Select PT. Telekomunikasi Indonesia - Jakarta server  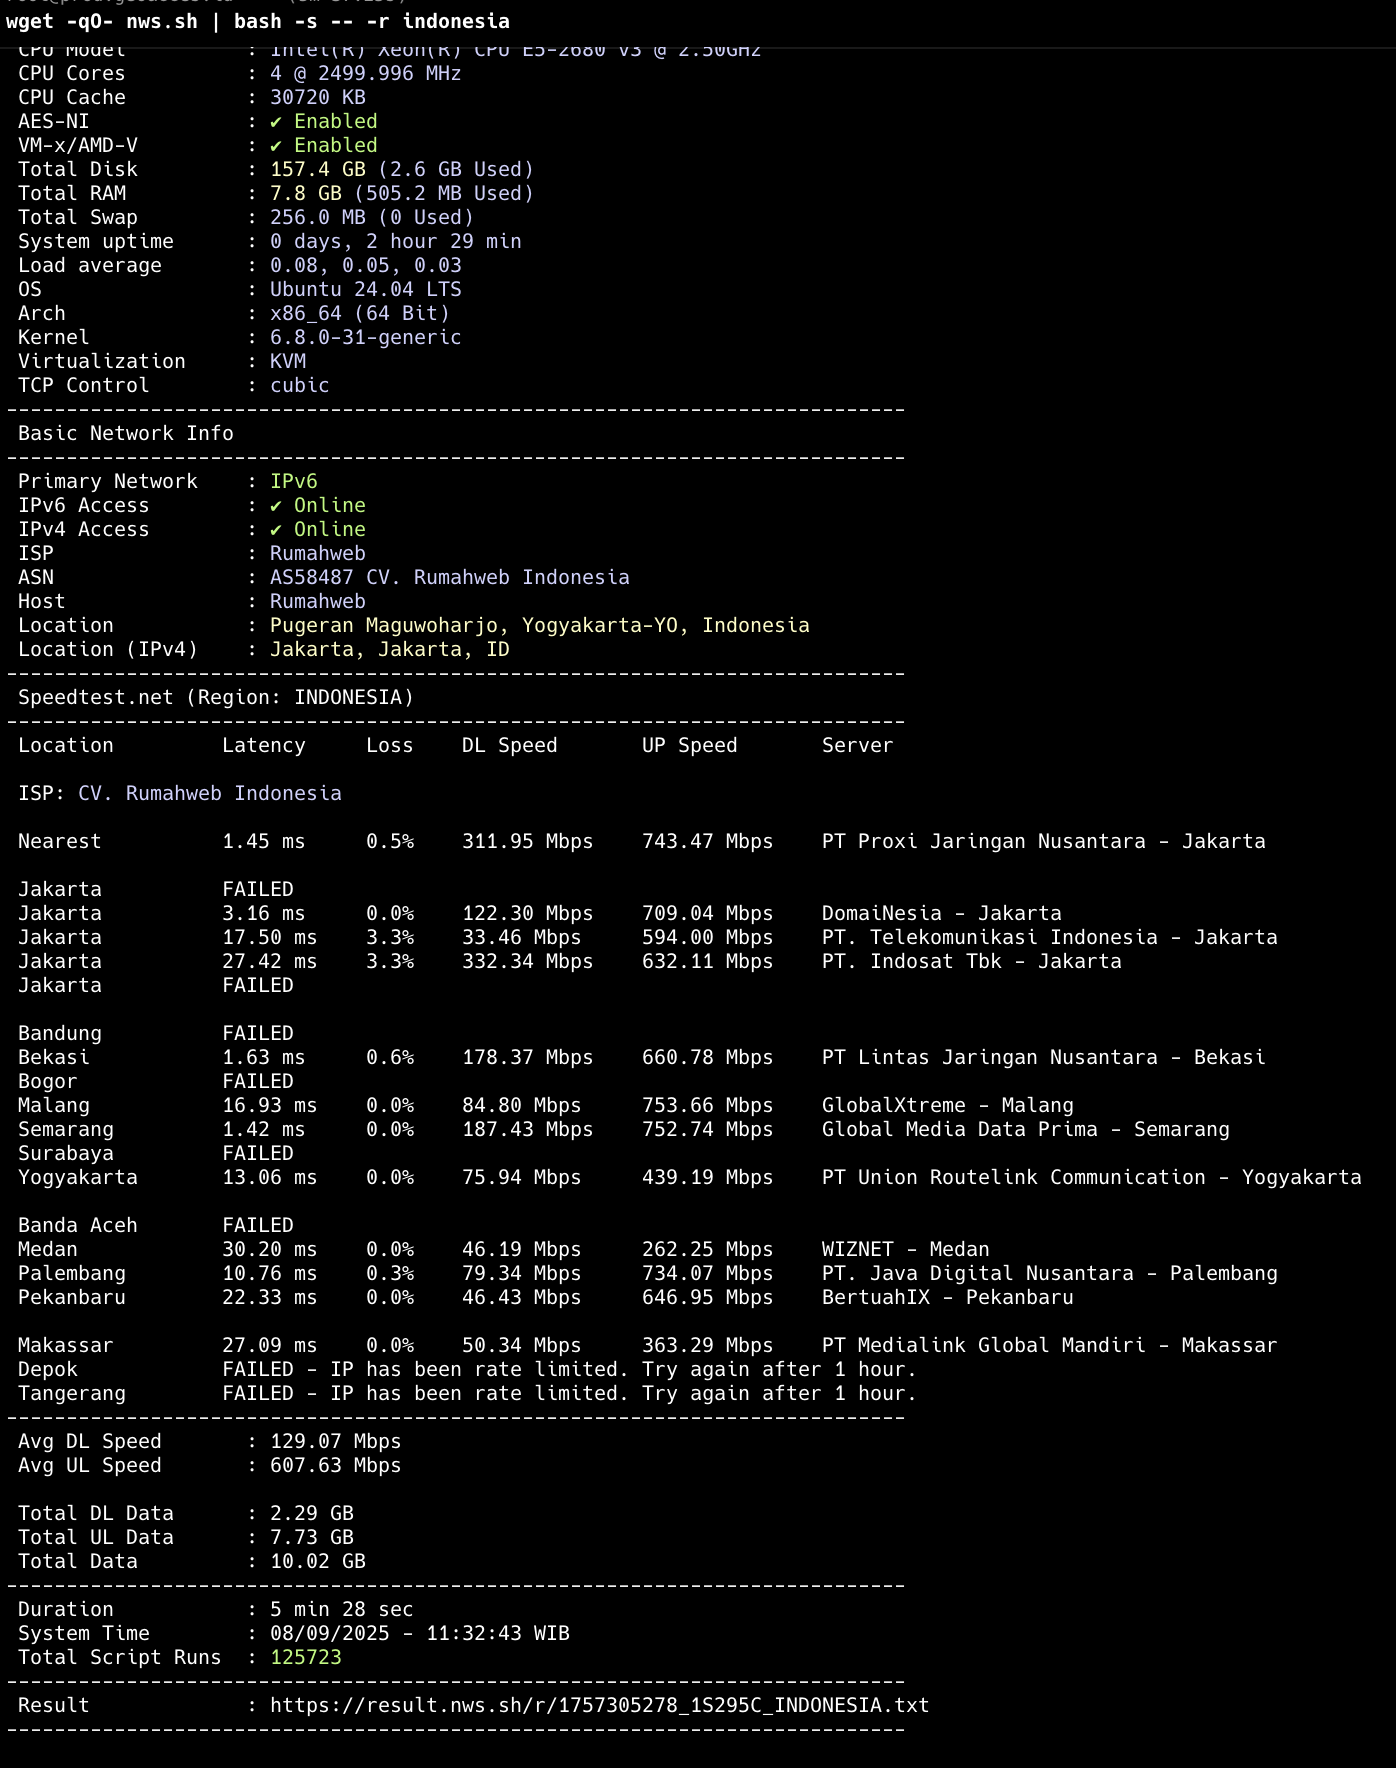1050,937
